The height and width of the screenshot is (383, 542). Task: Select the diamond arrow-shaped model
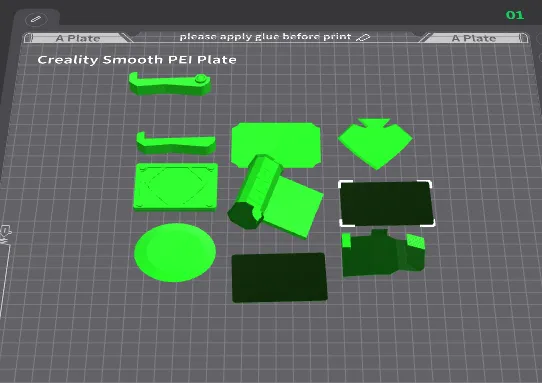point(375,143)
